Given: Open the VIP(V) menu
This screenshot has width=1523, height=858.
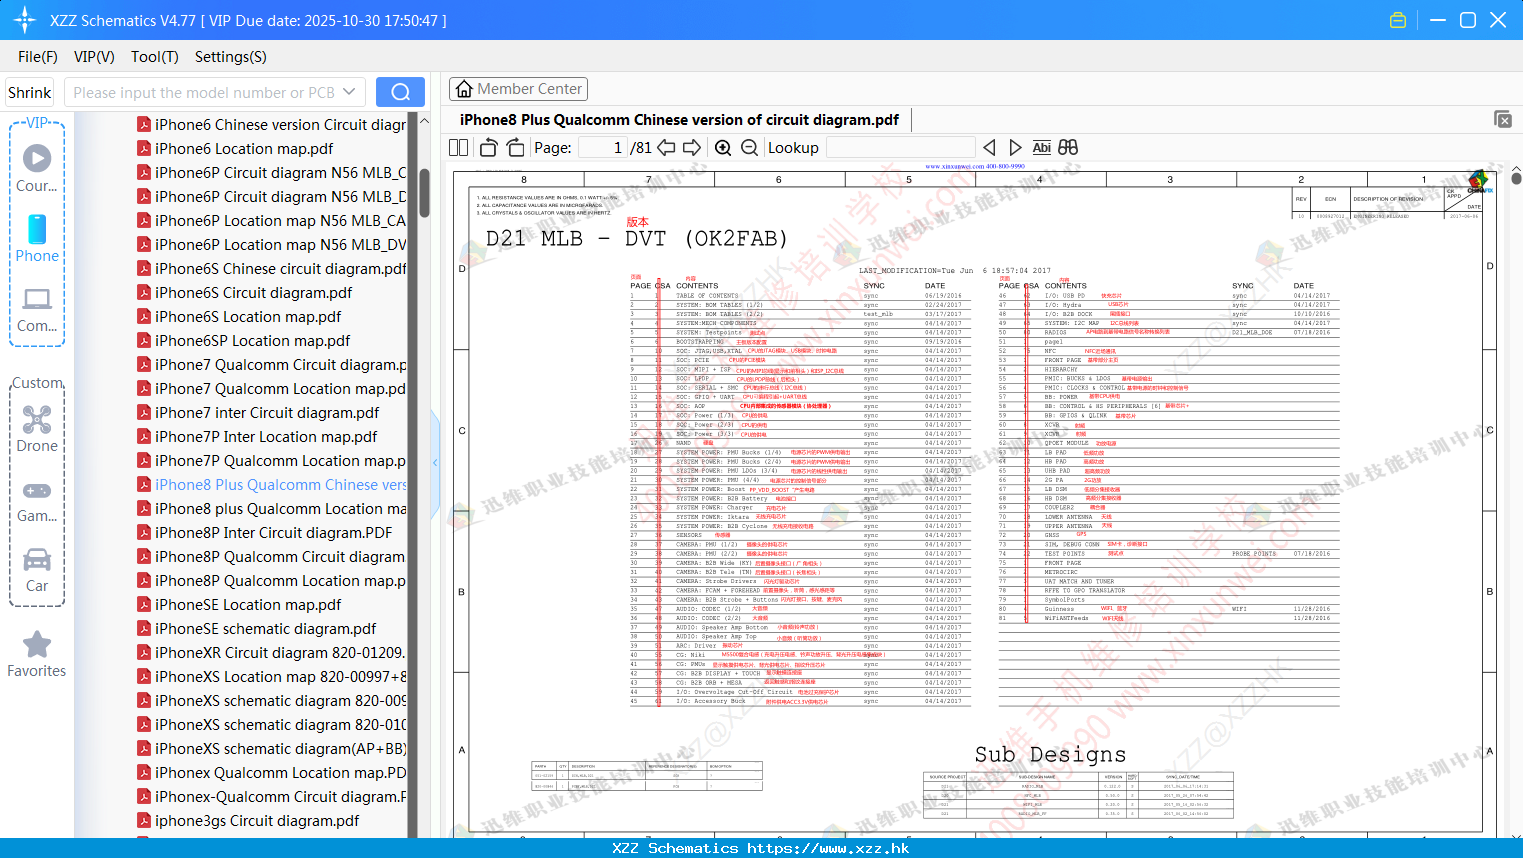Looking at the screenshot, I should click(x=94, y=57).
